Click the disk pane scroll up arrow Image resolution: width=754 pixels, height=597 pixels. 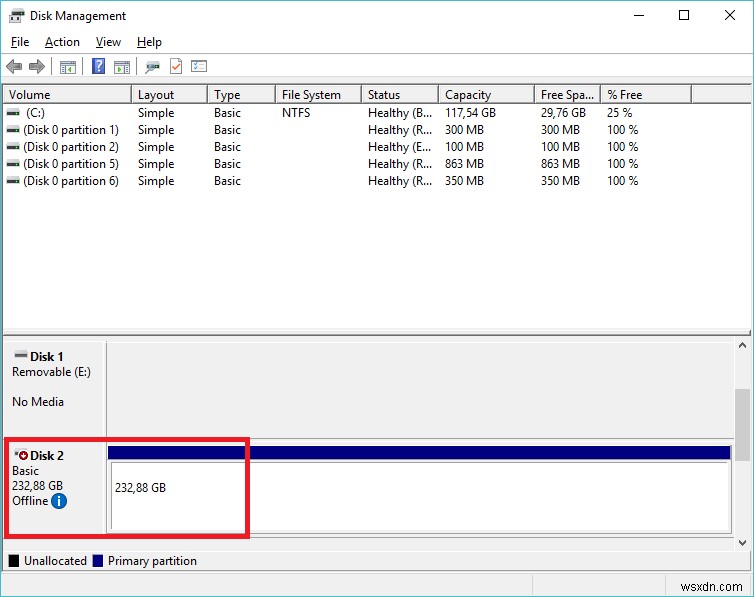(742, 345)
